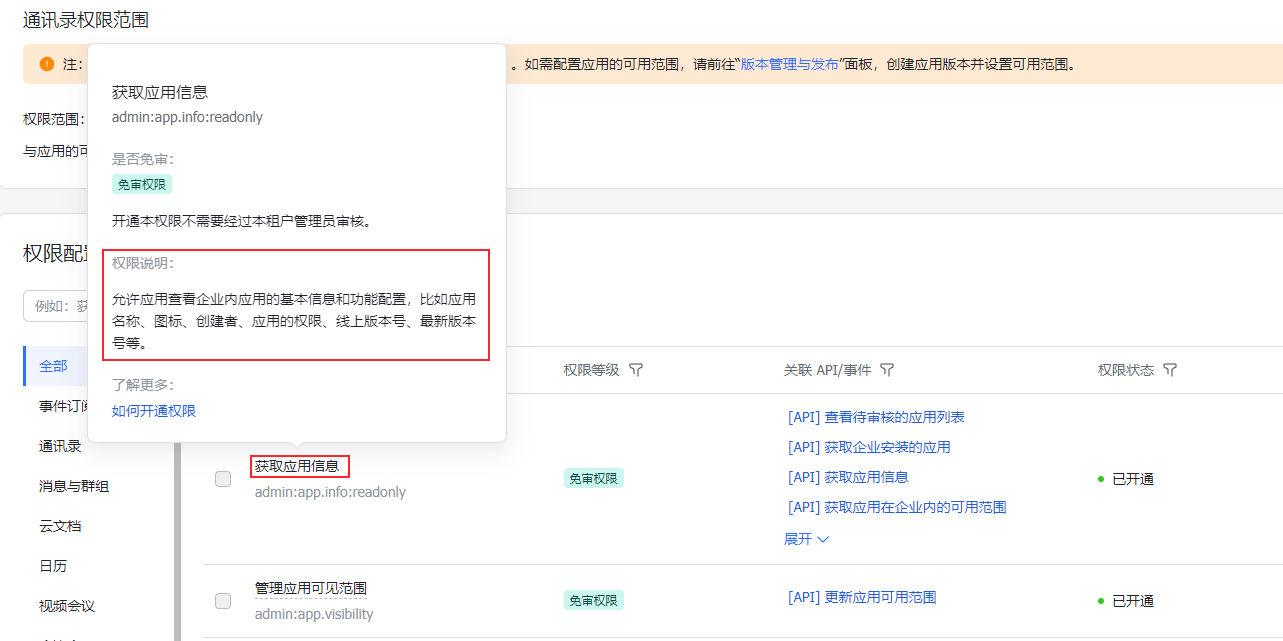Screen dimensions: 1283x641
Task: Click admin:app.visibility scope text
Action: 314,614
